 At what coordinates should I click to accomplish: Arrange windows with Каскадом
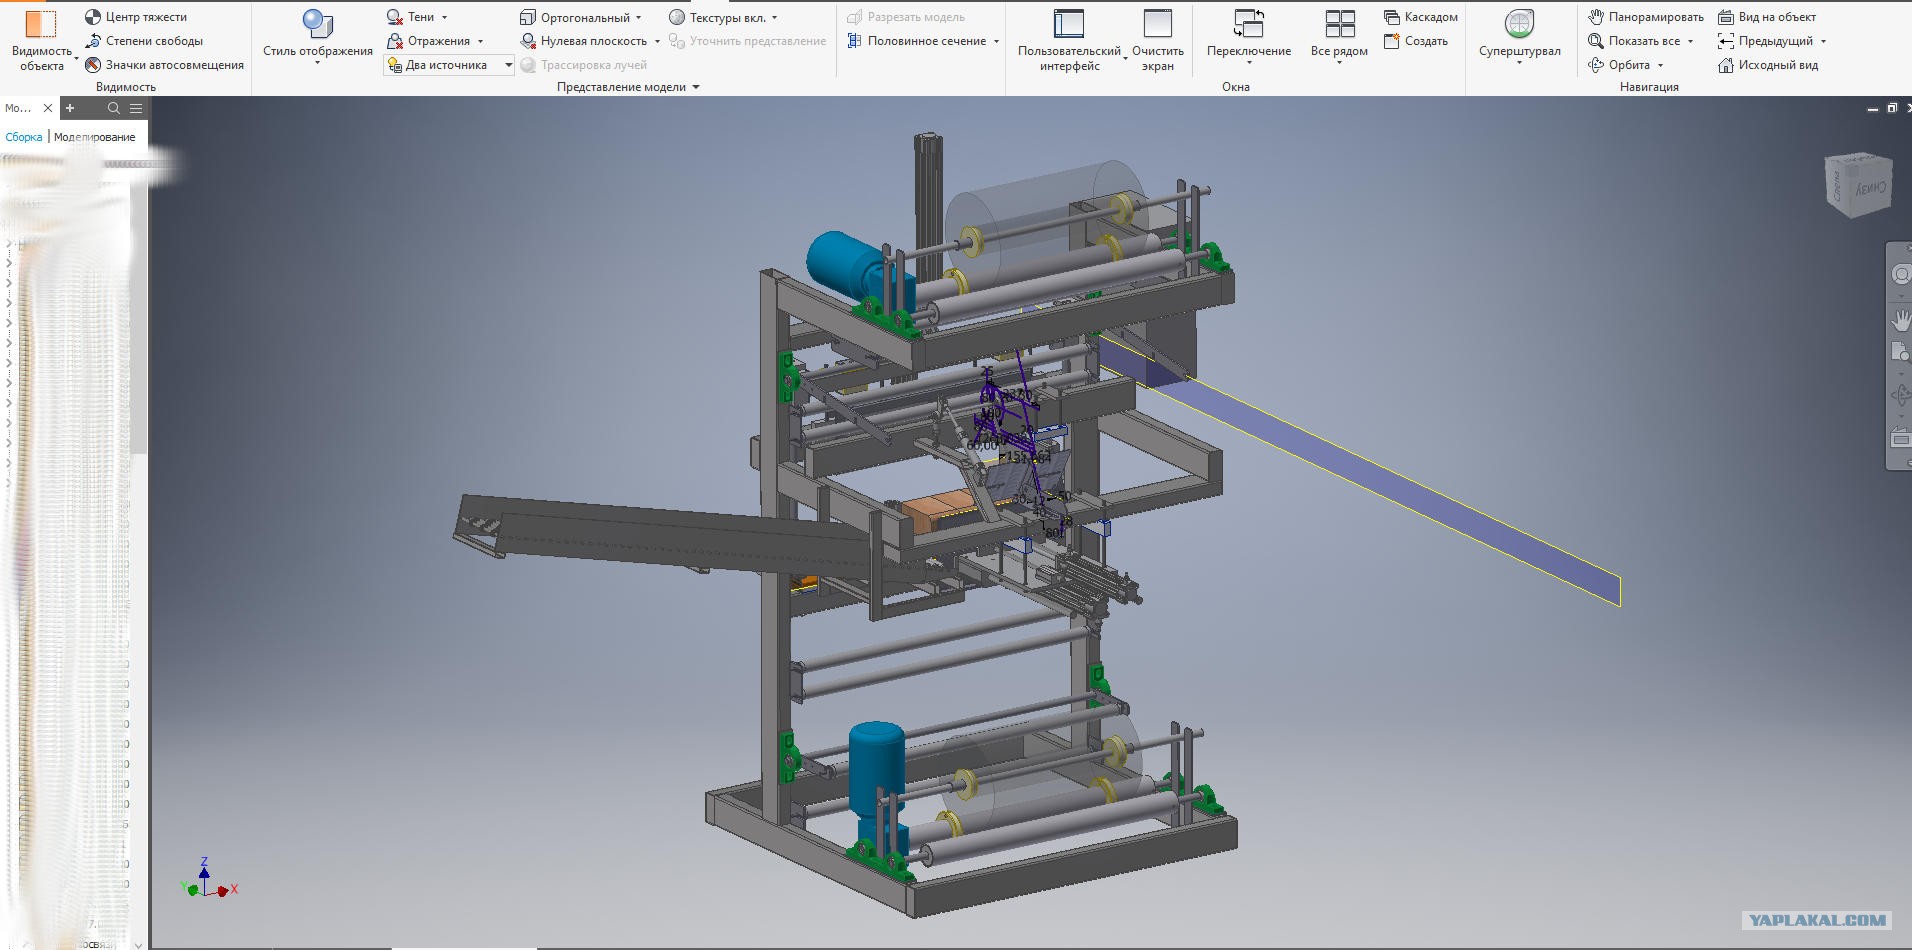(1420, 17)
